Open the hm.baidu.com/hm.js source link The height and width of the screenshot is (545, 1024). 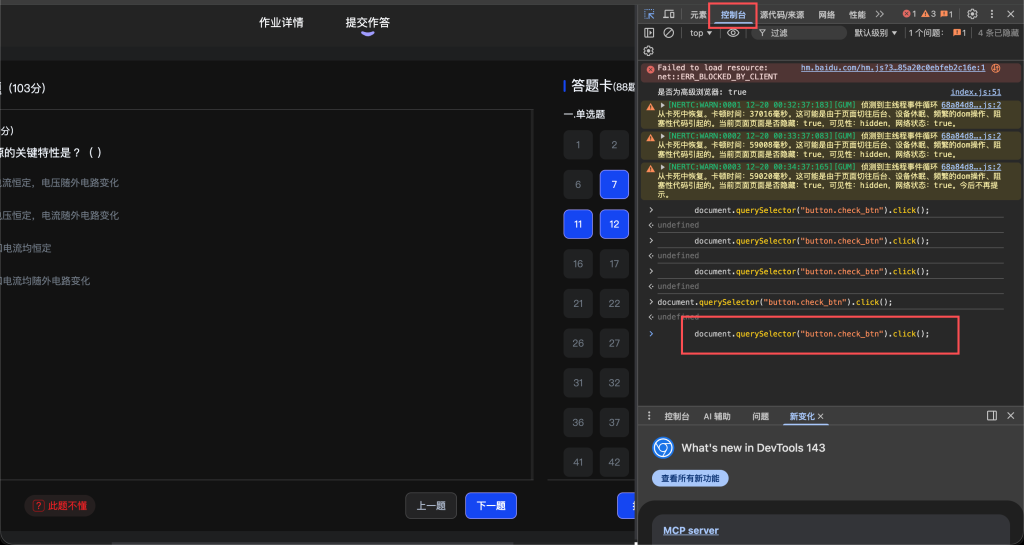(893, 68)
